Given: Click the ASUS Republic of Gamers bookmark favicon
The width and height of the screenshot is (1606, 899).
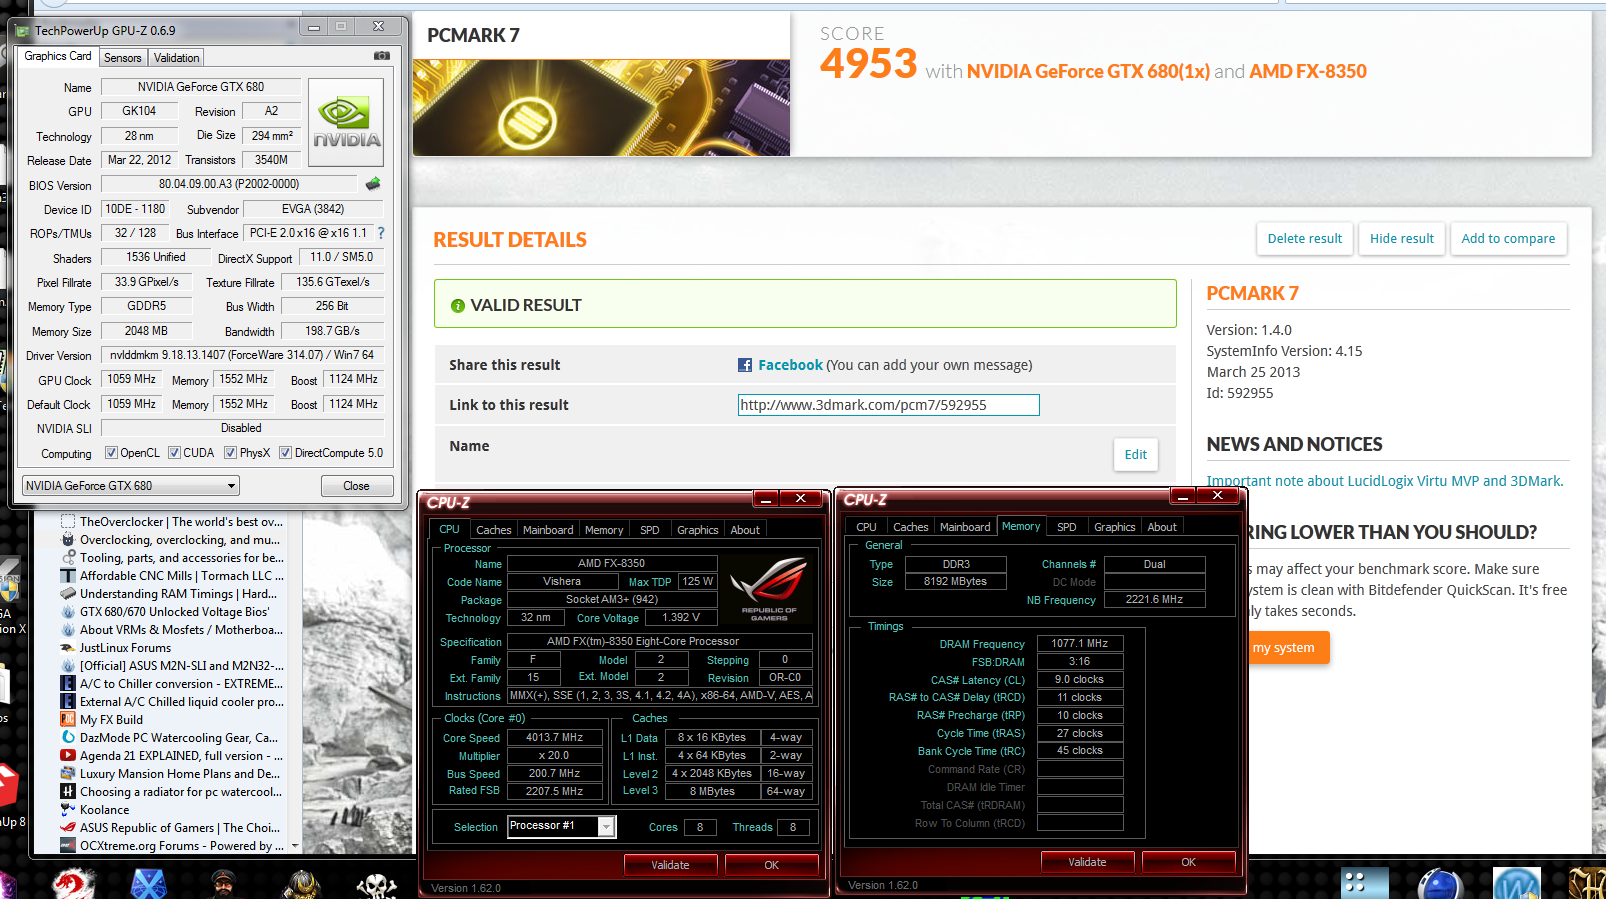Looking at the screenshot, I should click(68, 828).
